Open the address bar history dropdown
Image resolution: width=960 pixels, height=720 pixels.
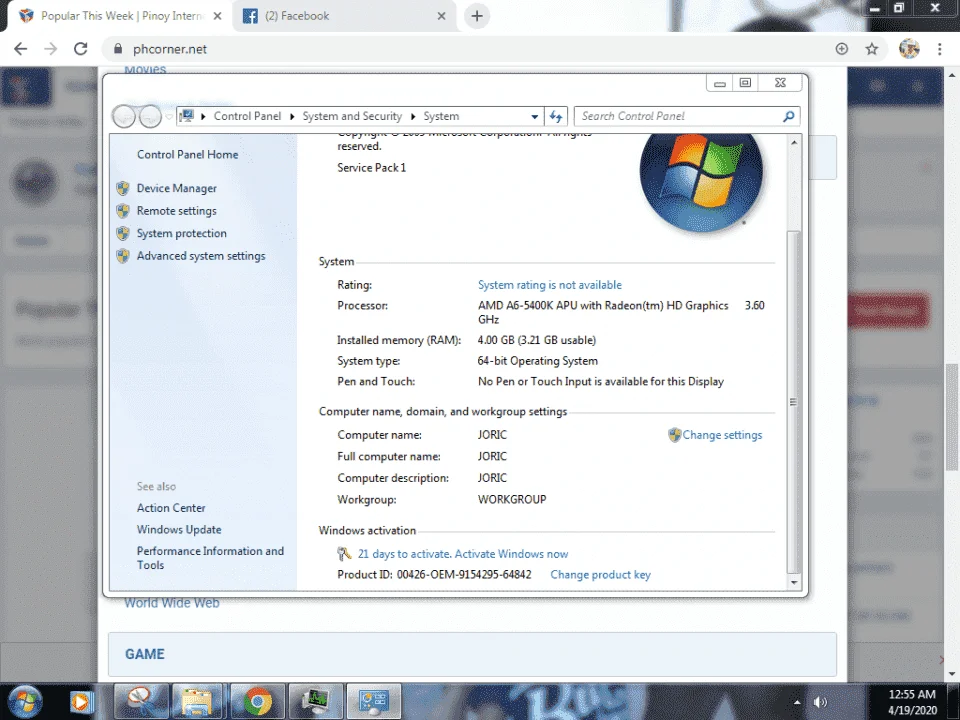[534, 116]
